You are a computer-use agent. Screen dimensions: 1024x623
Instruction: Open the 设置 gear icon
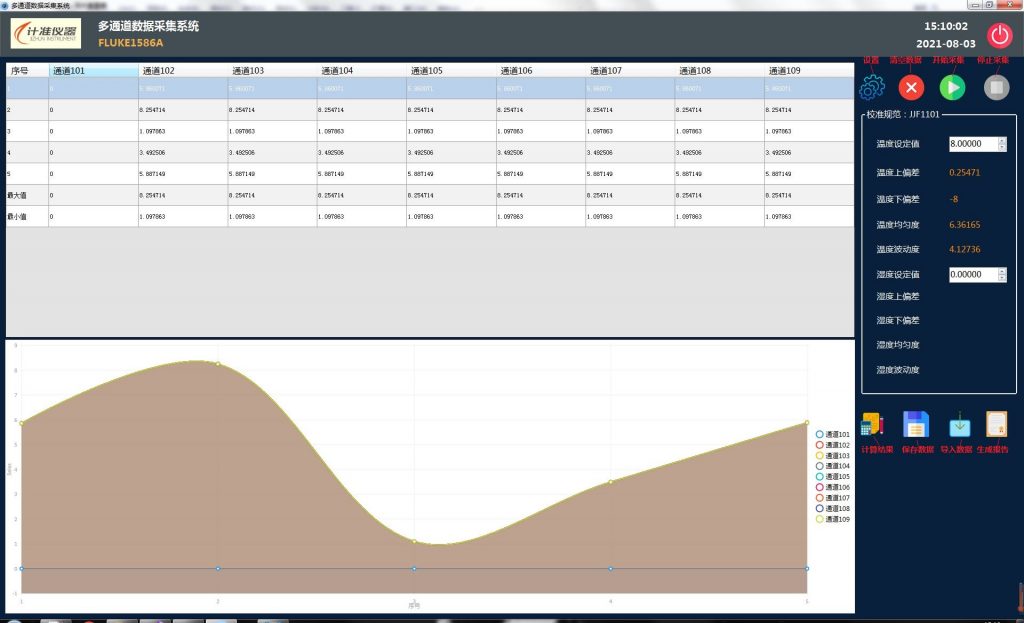[872, 88]
